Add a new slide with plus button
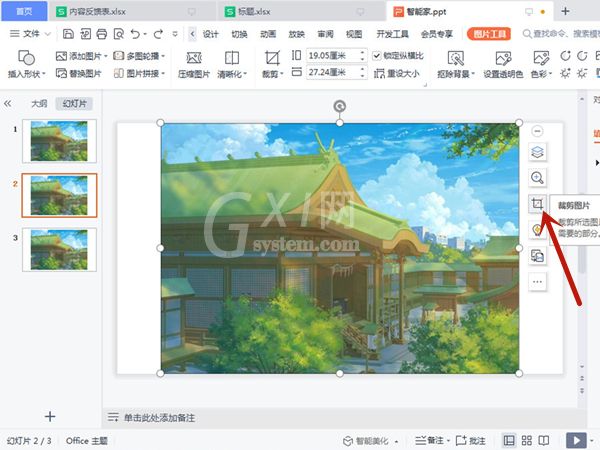This screenshot has height=450, width=600. pyautogui.click(x=50, y=416)
